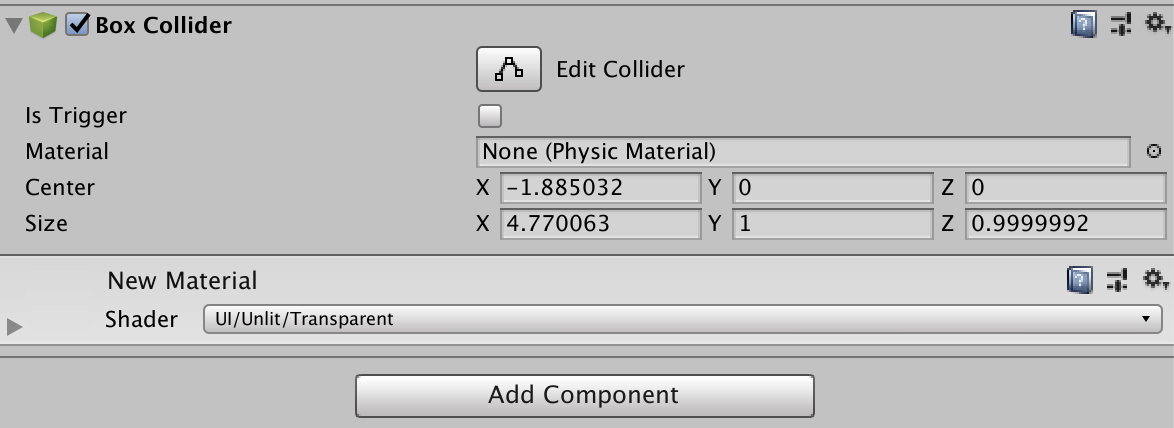The width and height of the screenshot is (1174, 428).
Task: Open Box Collider preset selector icon
Action: [x=1120, y=25]
